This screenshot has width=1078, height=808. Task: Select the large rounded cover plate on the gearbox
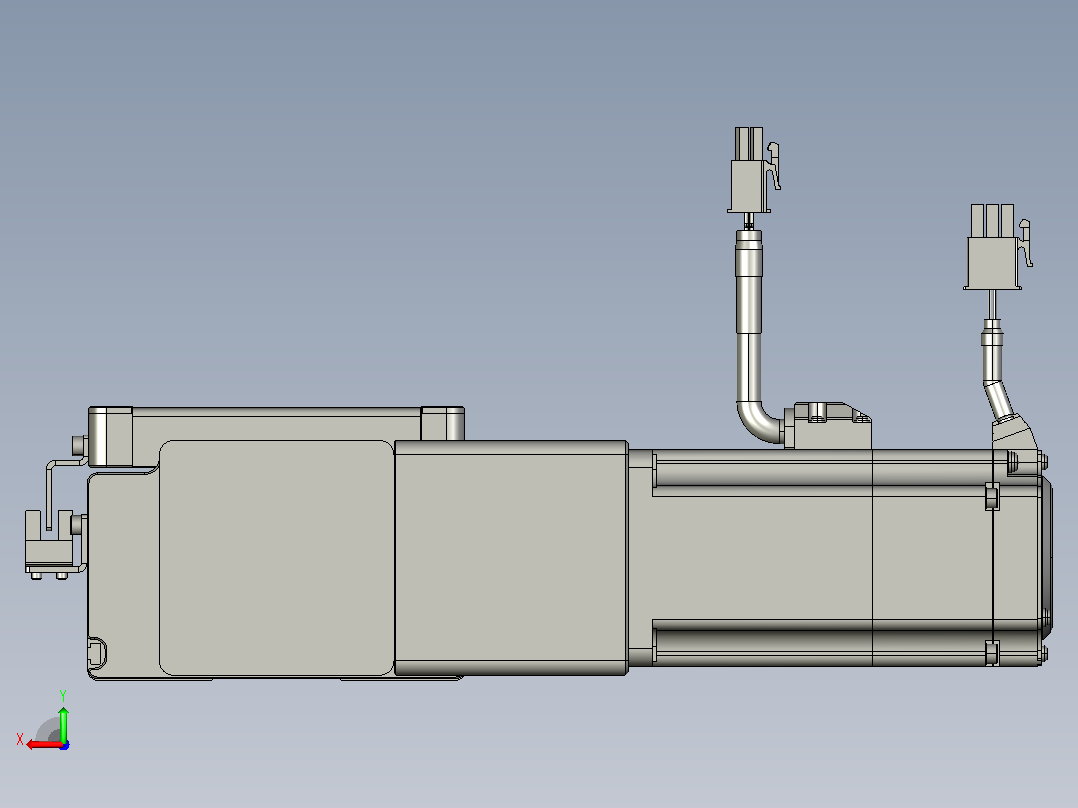point(276,558)
